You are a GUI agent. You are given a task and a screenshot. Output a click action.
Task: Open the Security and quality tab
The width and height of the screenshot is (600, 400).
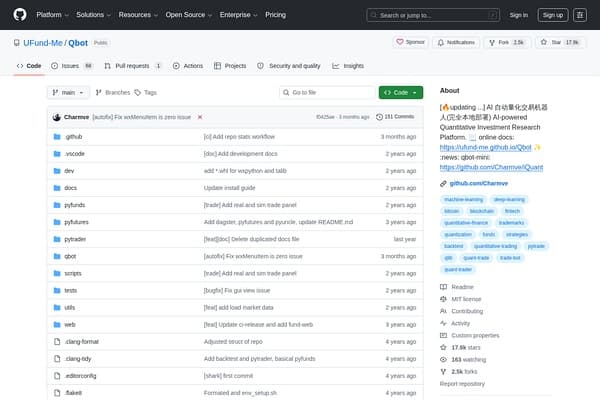289,66
